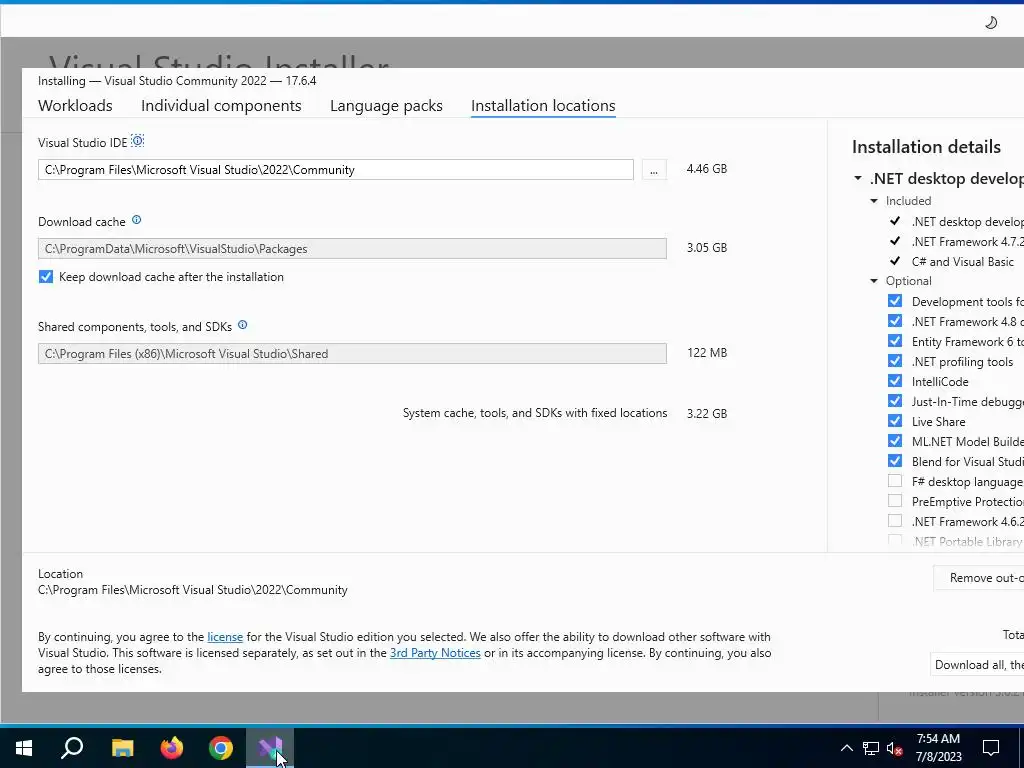The width and height of the screenshot is (1024, 768).
Task: Click 'System cache, tools, and SDKs' text
Action: point(535,413)
